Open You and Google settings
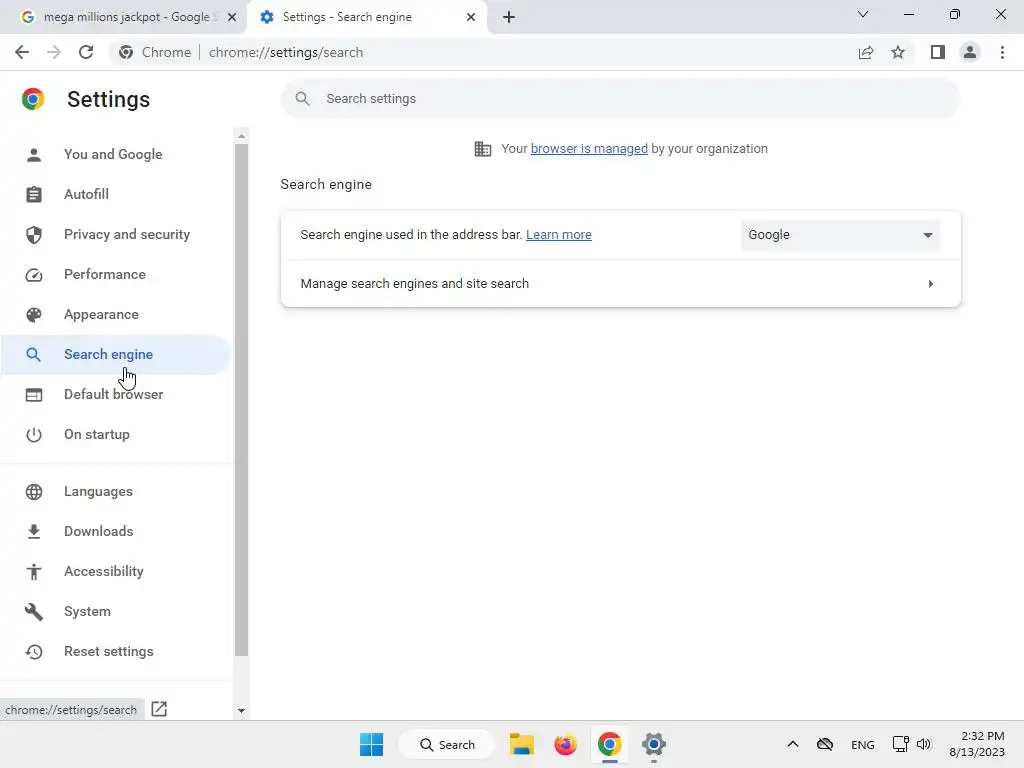1024x768 pixels. (x=116, y=154)
